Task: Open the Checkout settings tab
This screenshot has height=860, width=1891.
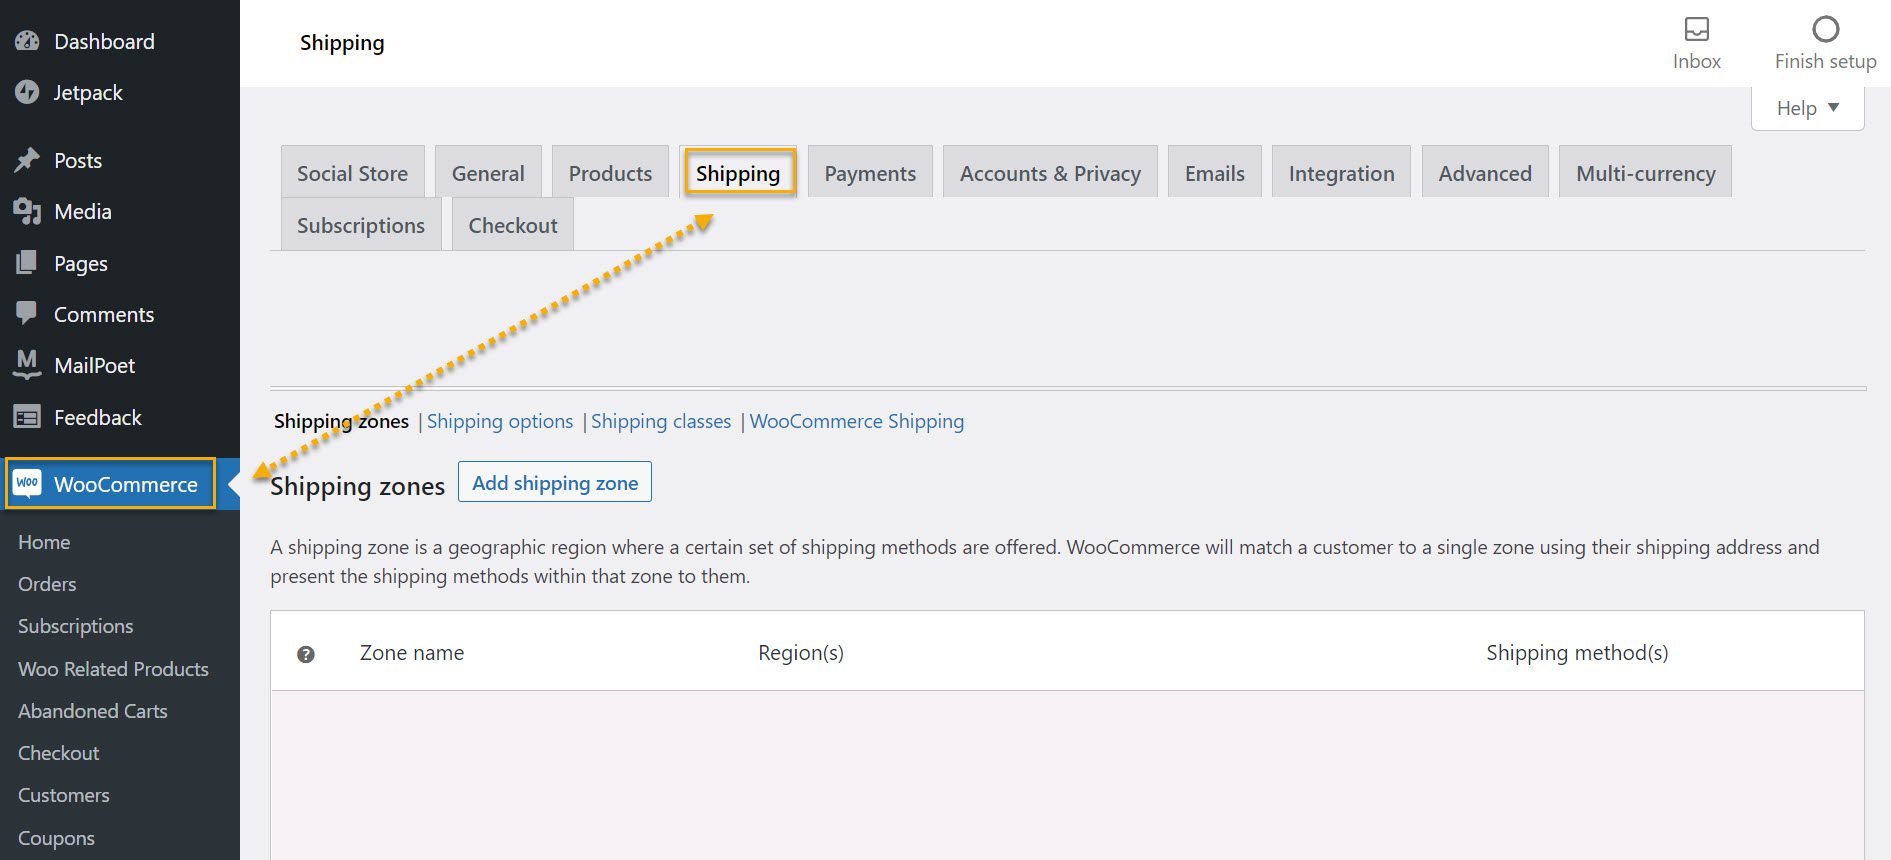Action: pyautogui.click(x=513, y=224)
